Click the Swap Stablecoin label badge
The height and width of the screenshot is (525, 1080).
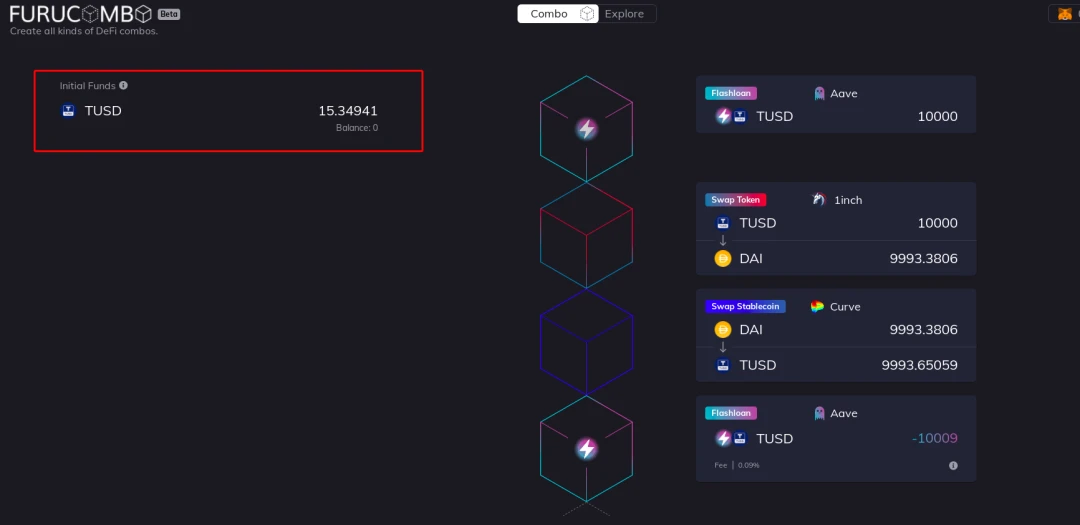pyautogui.click(x=745, y=307)
